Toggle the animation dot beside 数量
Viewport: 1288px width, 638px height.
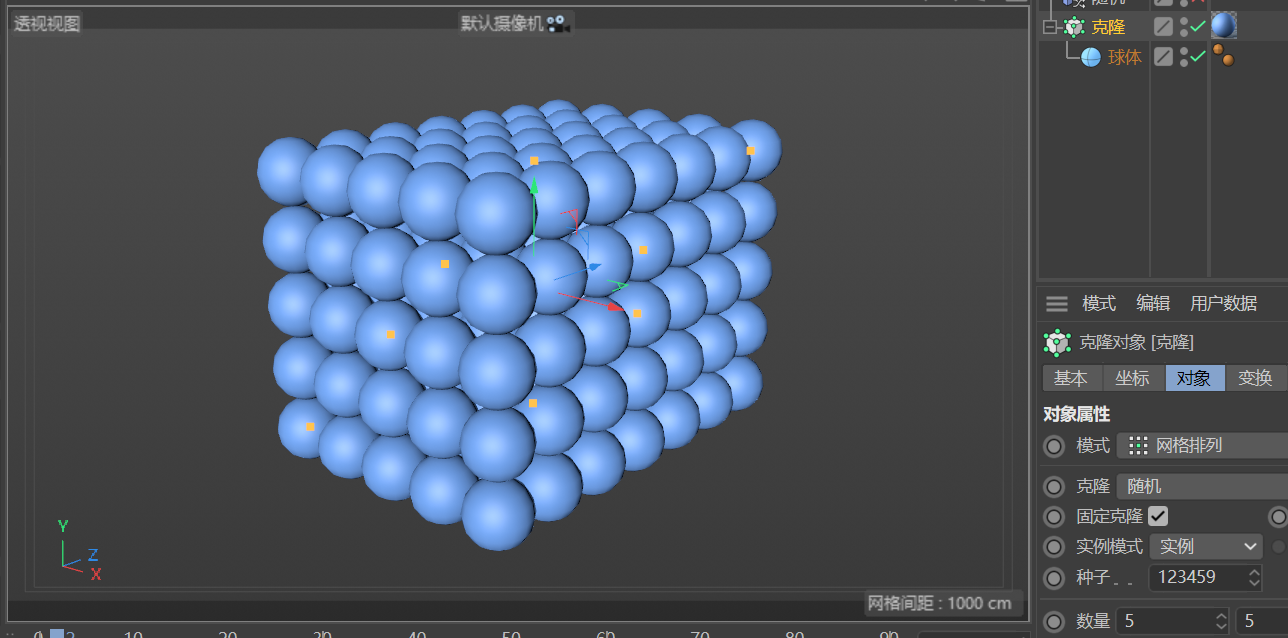[x=1054, y=621]
